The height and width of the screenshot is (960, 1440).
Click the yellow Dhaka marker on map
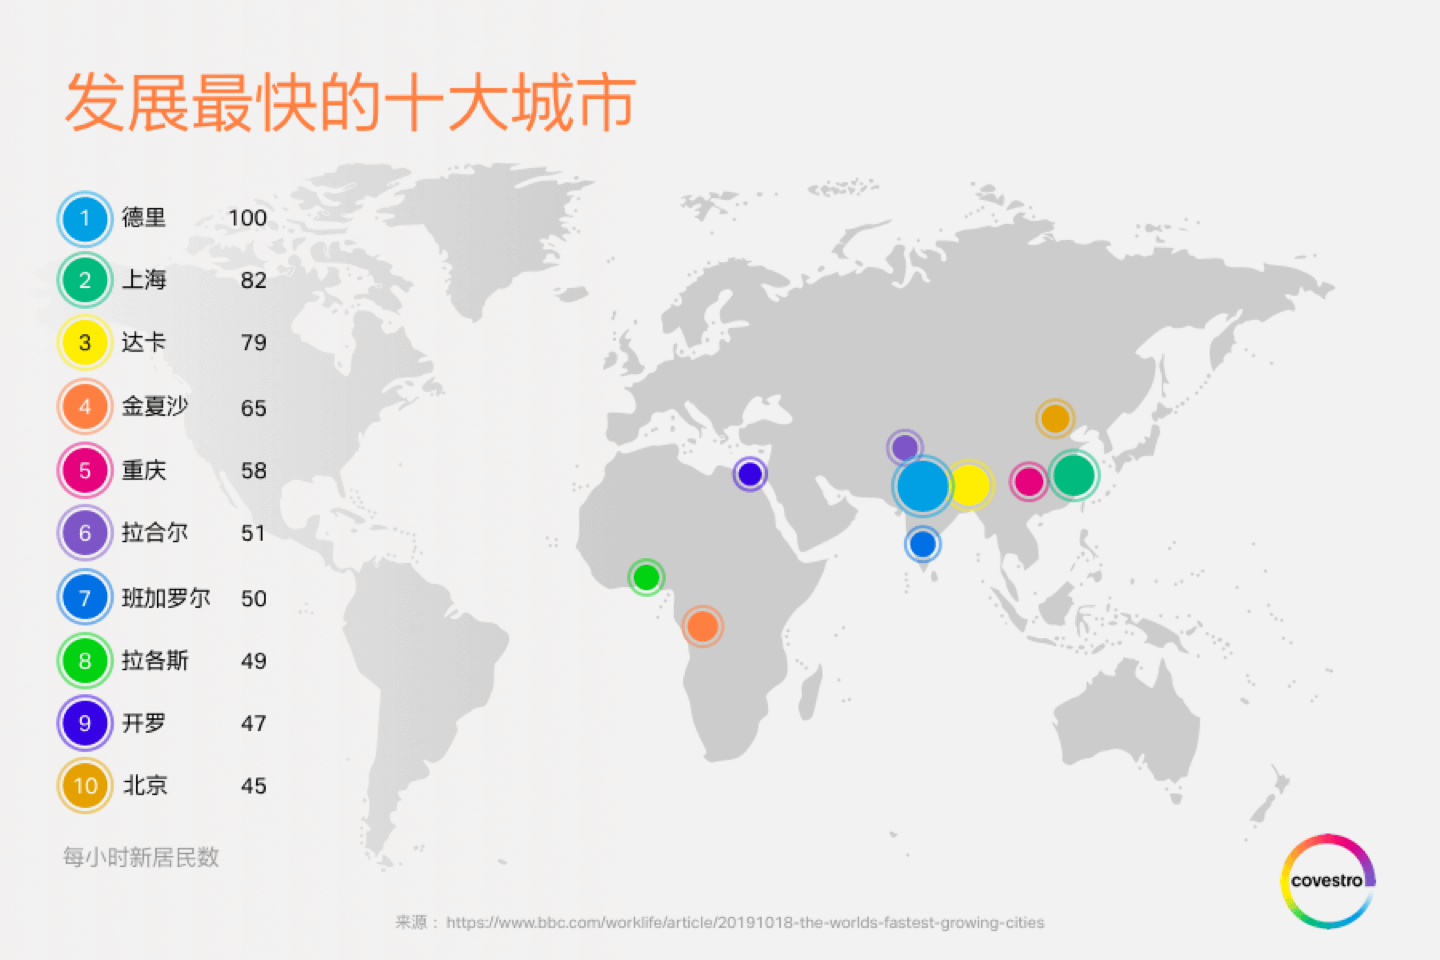[969, 485]
